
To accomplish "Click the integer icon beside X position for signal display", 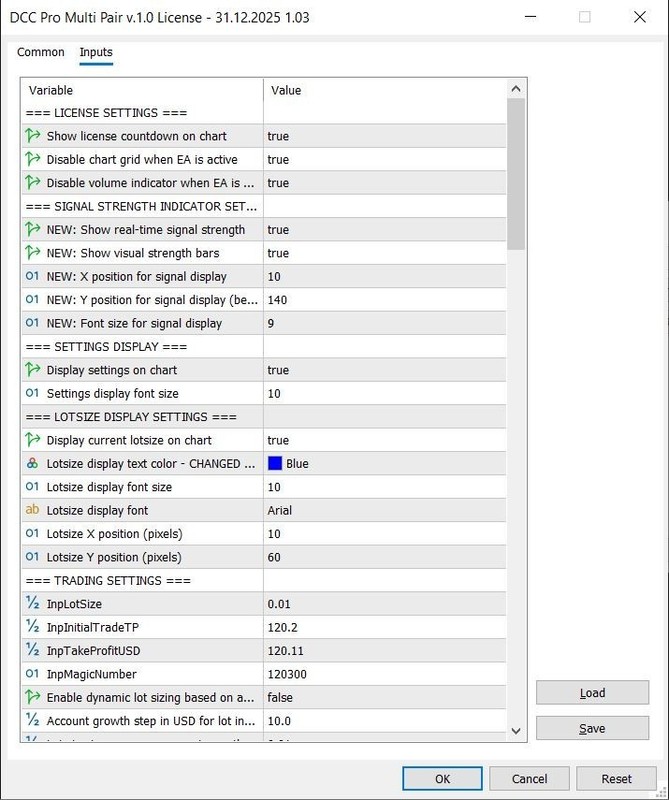I will tap(32, 276).
